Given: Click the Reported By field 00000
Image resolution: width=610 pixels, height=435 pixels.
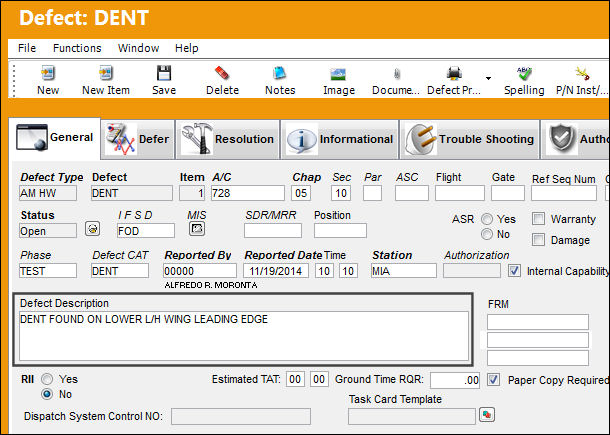Looking at the screenshot, I should pyautogui.click(x=200, y=271).
